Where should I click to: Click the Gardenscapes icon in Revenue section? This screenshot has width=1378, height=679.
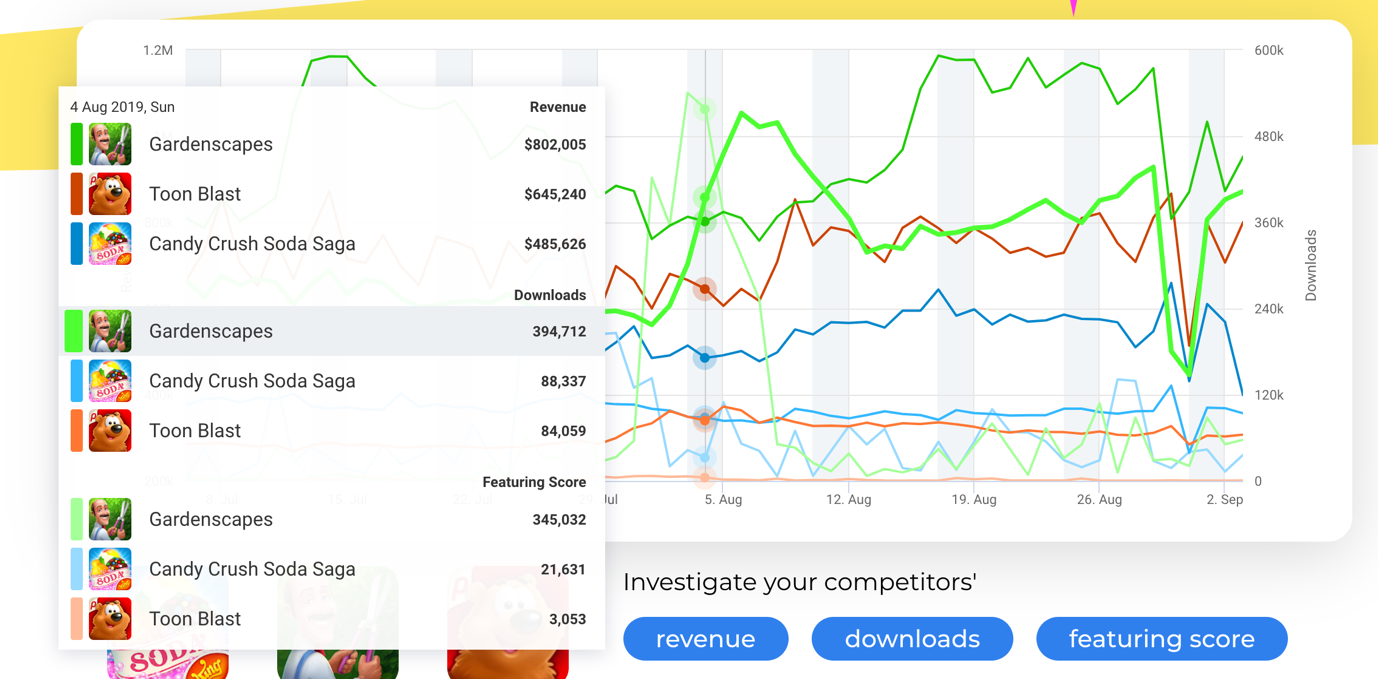(x=110, y=144)
